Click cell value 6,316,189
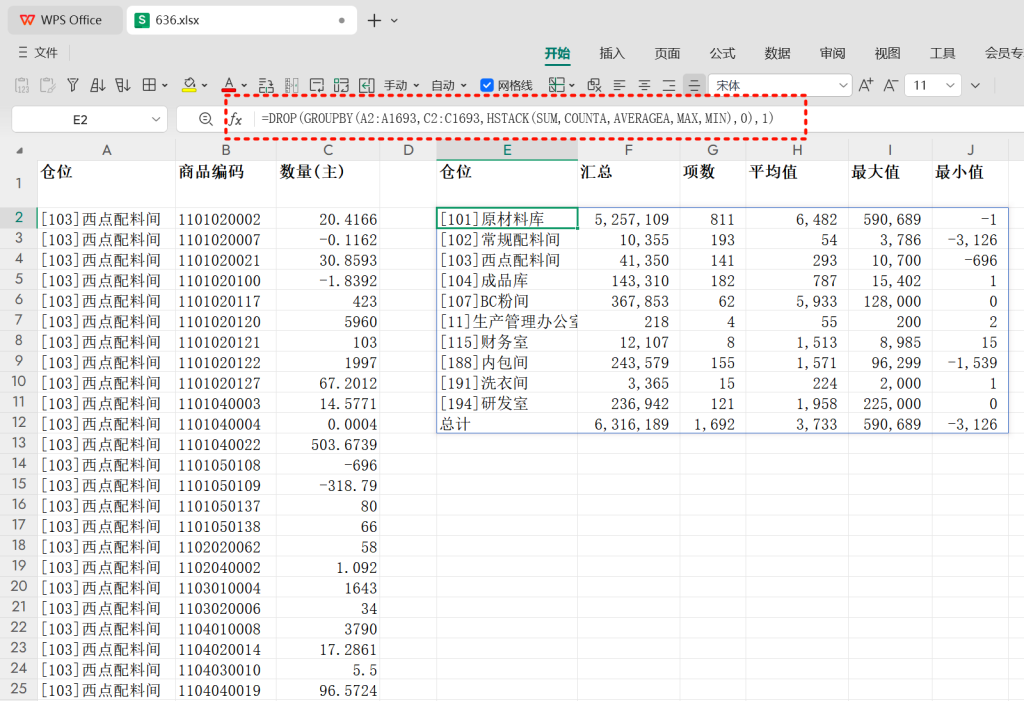 (x=628, y=424)
